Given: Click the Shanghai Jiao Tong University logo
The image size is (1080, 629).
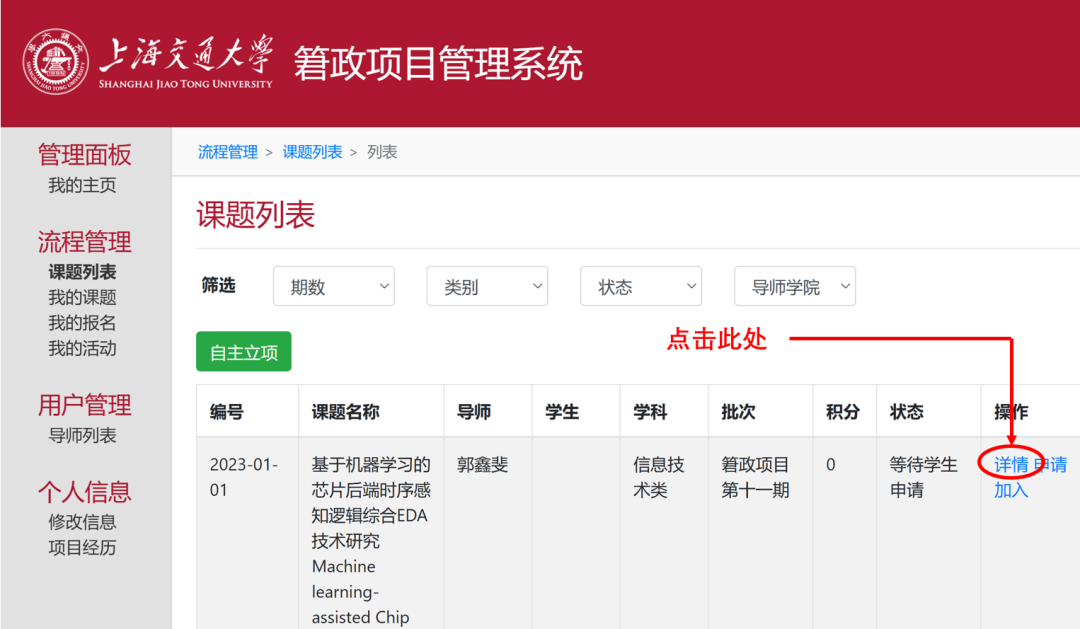Looking at the screenshot, I should pyautogui.click(x=56, y=62).
